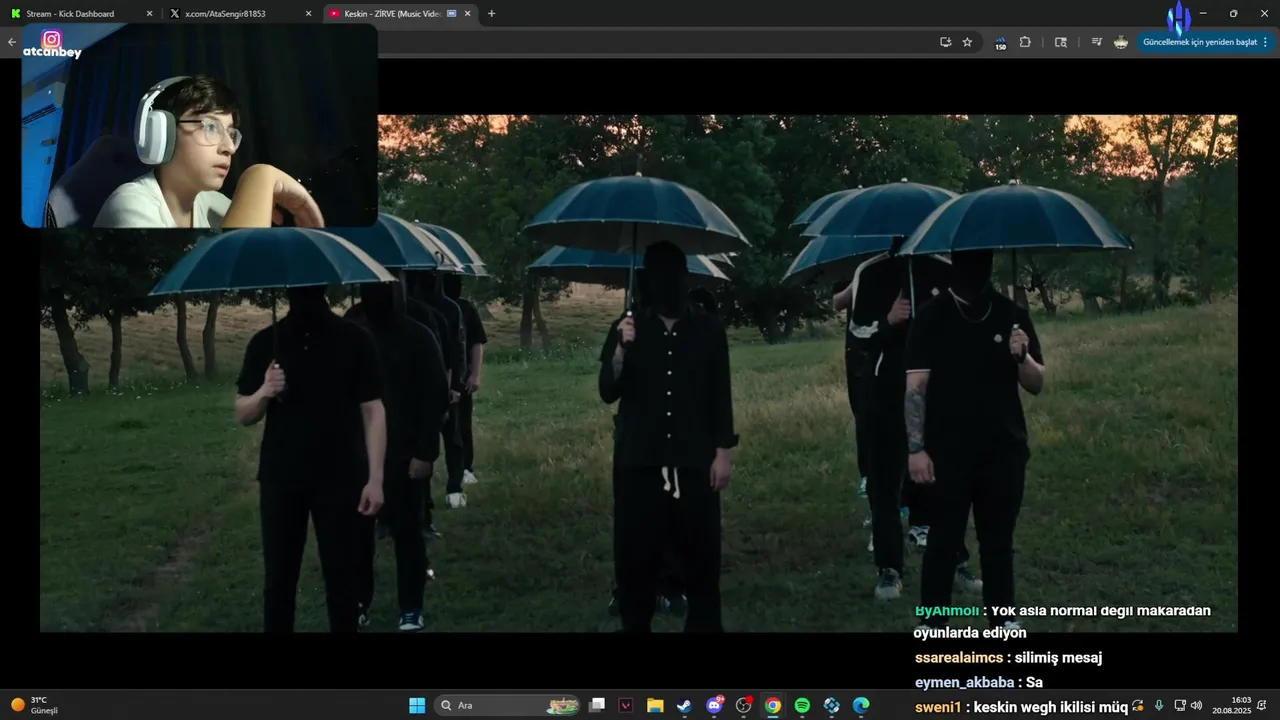The height and width of the screenshot is (720, 1280).
Task: Open Spotify from the taskbar
Action: pos(802,705)
